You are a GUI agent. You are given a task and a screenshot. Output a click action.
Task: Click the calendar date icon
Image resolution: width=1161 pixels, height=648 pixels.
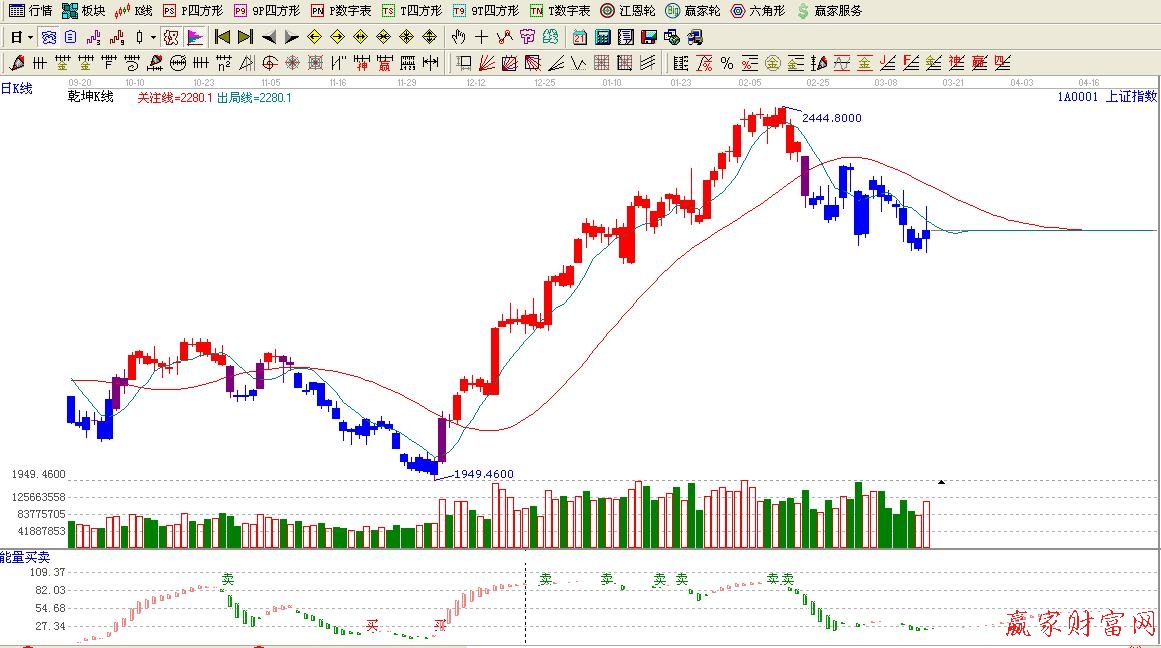coord(580,37)
